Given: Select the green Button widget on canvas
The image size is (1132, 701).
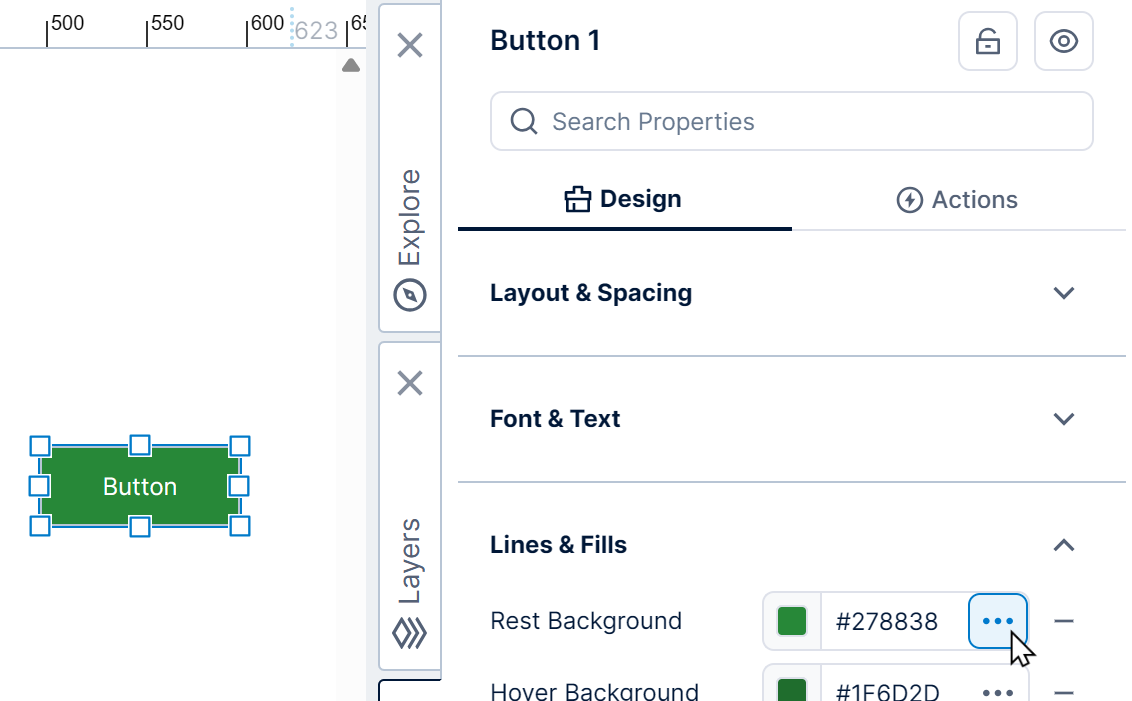Looking at the screenshot, I should tap(139, 486).
